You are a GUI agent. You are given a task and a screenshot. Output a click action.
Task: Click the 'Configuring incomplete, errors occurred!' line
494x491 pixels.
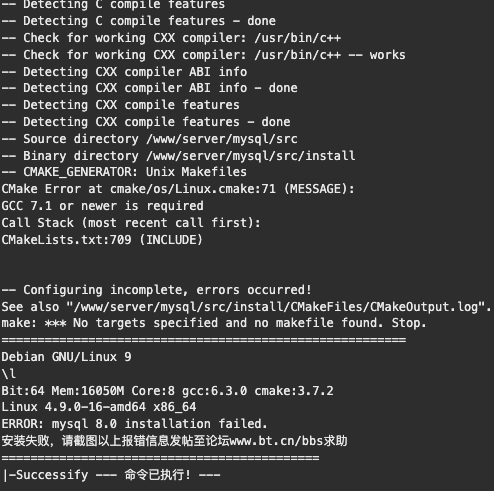point(156,290)
